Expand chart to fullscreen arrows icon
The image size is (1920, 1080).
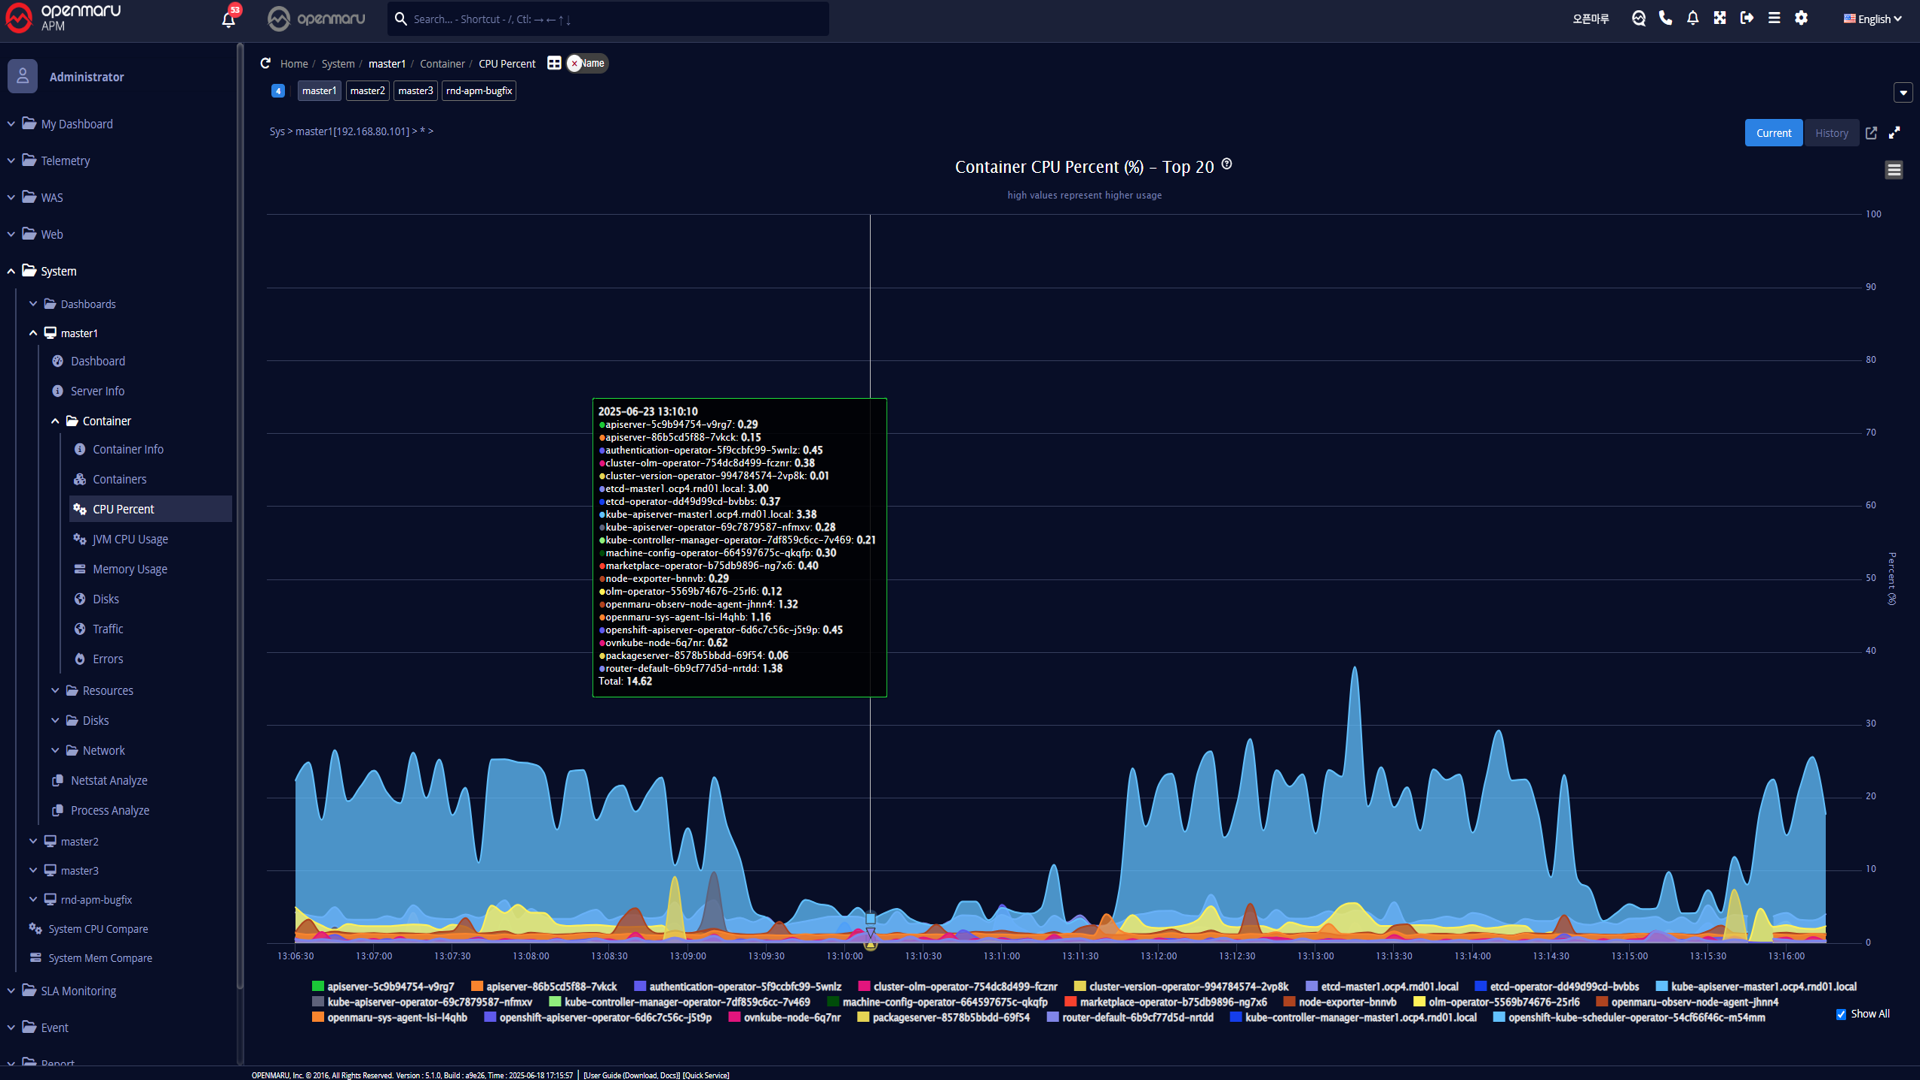1894,133
